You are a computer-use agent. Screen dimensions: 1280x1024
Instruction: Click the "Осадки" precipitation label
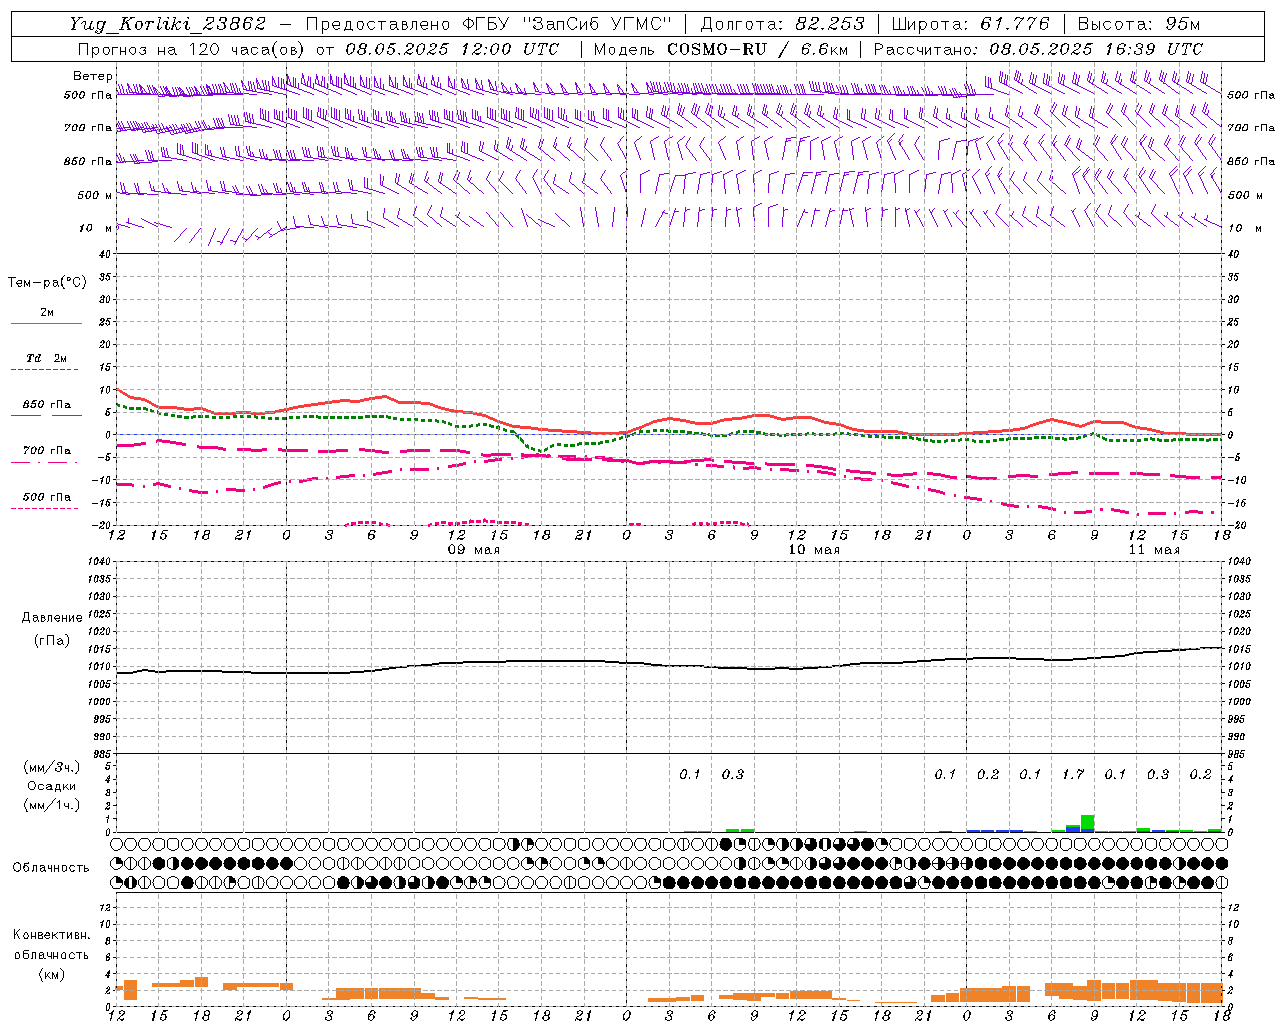tap(52, 786)
